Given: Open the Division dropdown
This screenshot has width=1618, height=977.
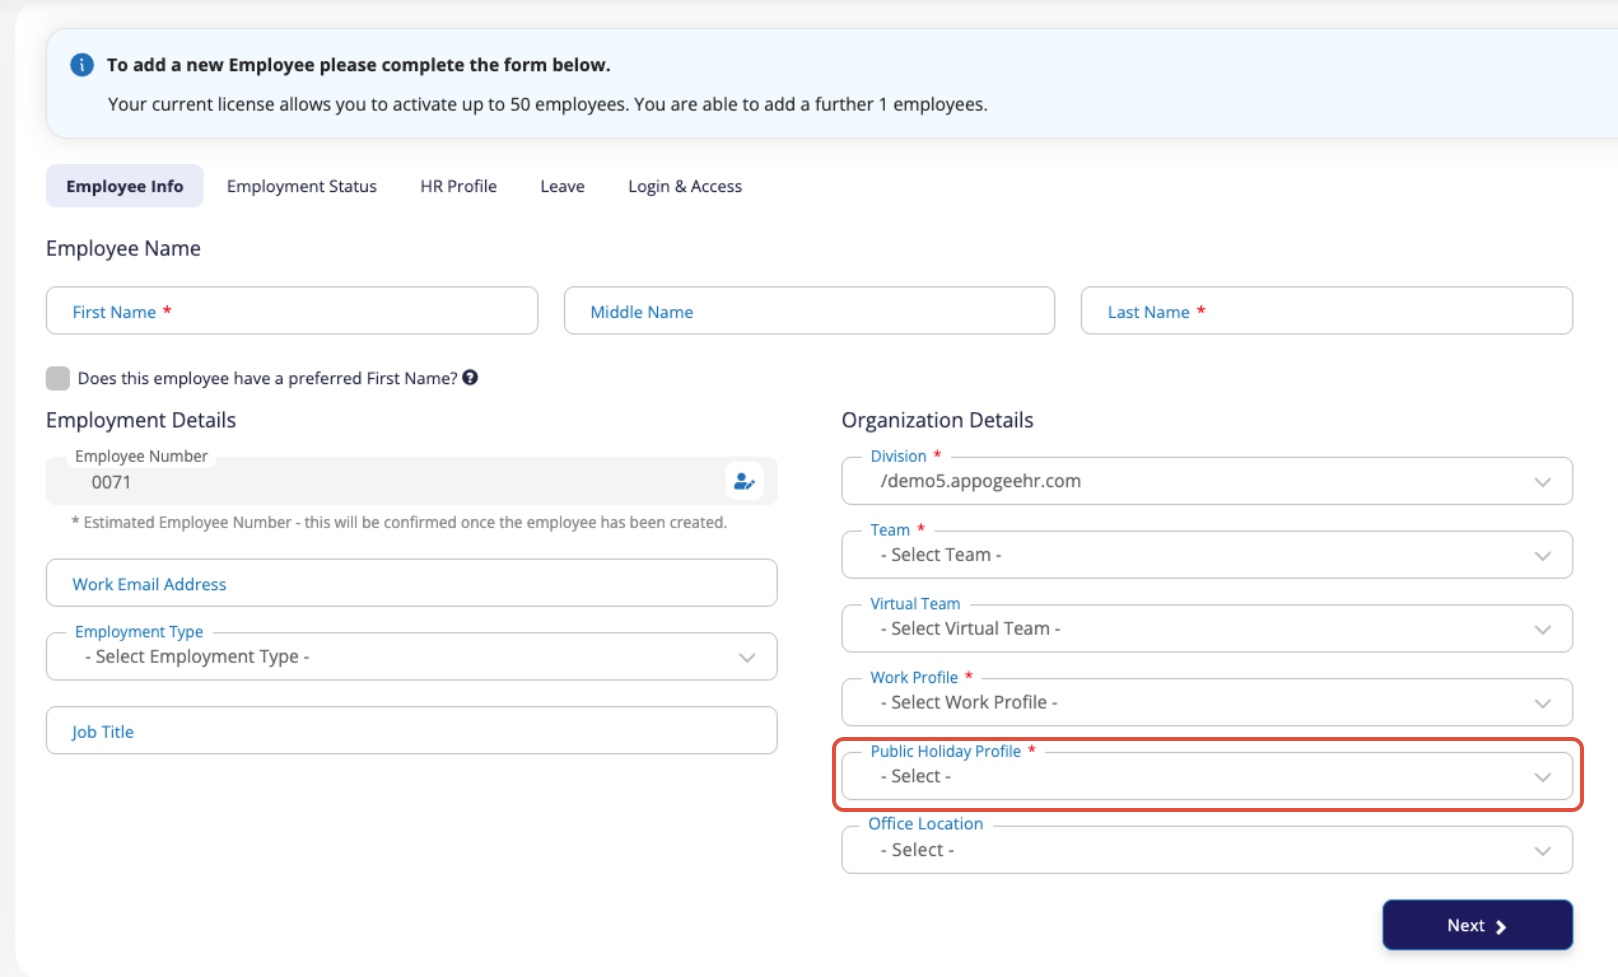Looking at the screenshot, I should [x=1206, y=481].
